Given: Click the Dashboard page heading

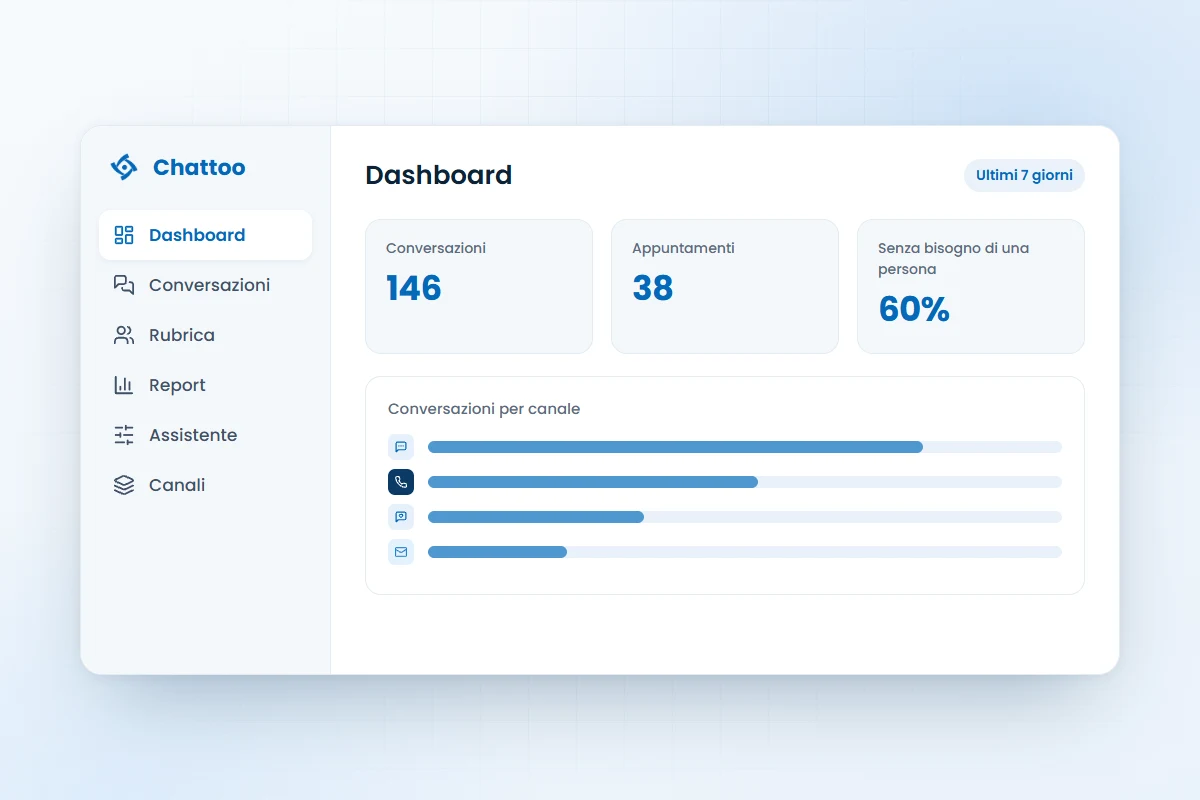Looking at the screenshot, I should pyautogui.click(x=438, y=175).
